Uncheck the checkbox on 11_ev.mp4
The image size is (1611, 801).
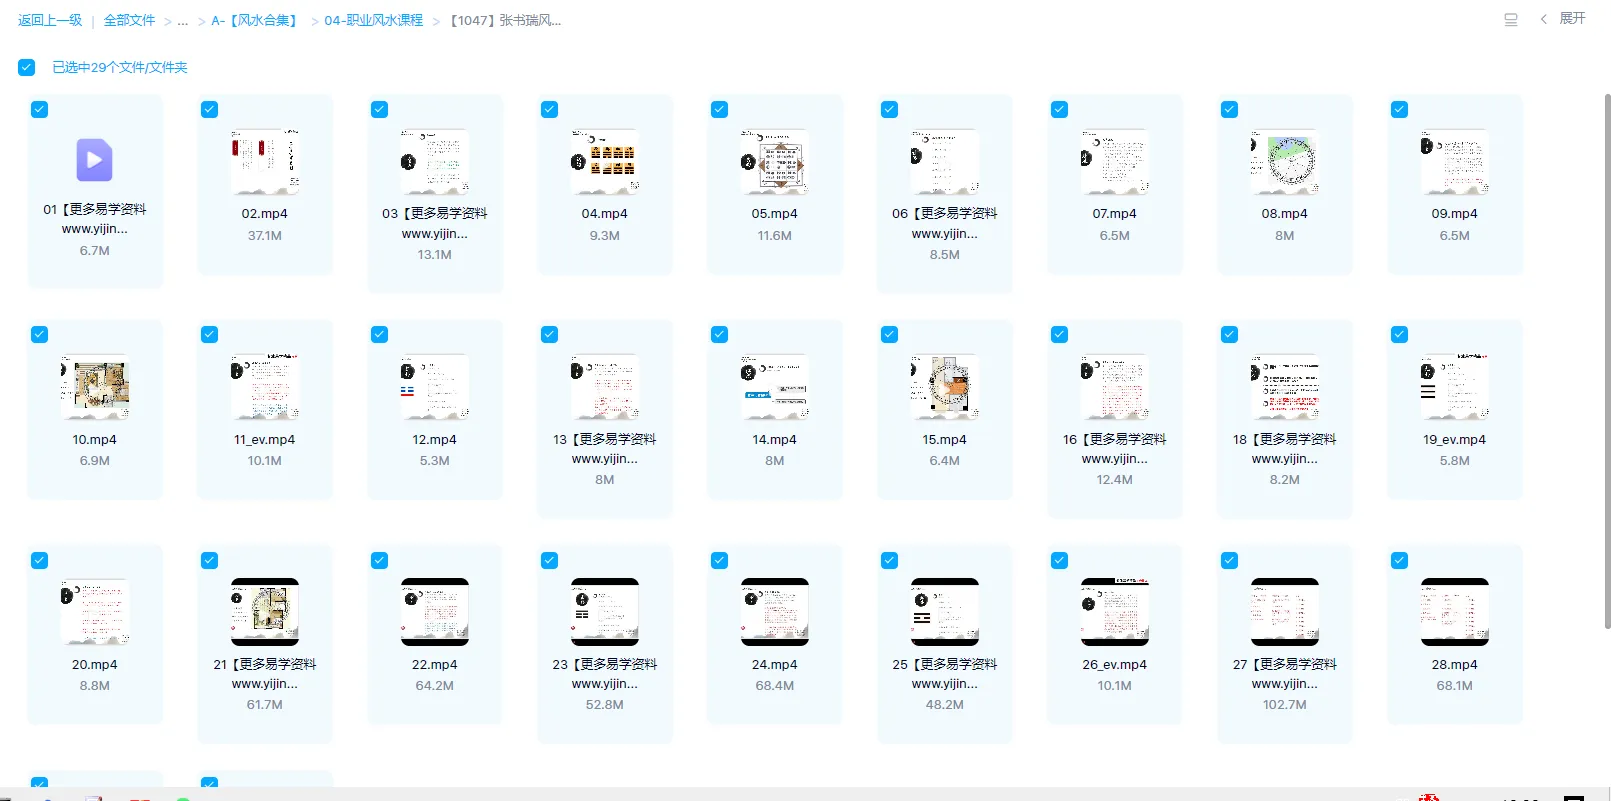click(x=210, y=334)
